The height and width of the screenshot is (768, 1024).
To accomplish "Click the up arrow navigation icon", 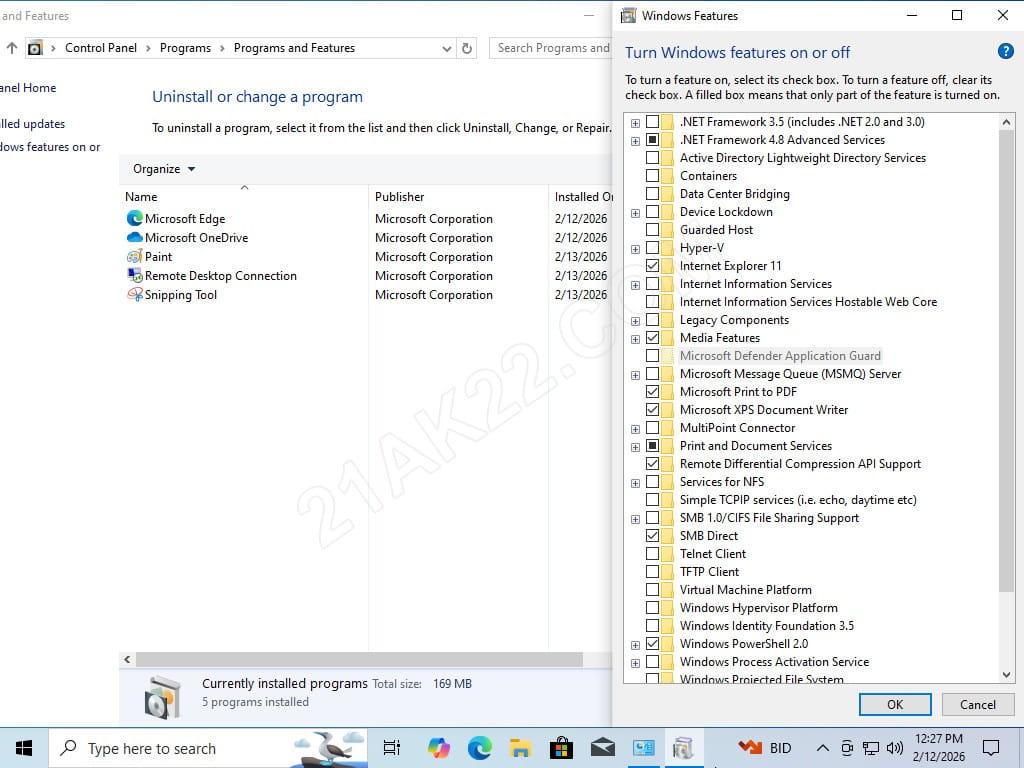I will coord(12,48).
